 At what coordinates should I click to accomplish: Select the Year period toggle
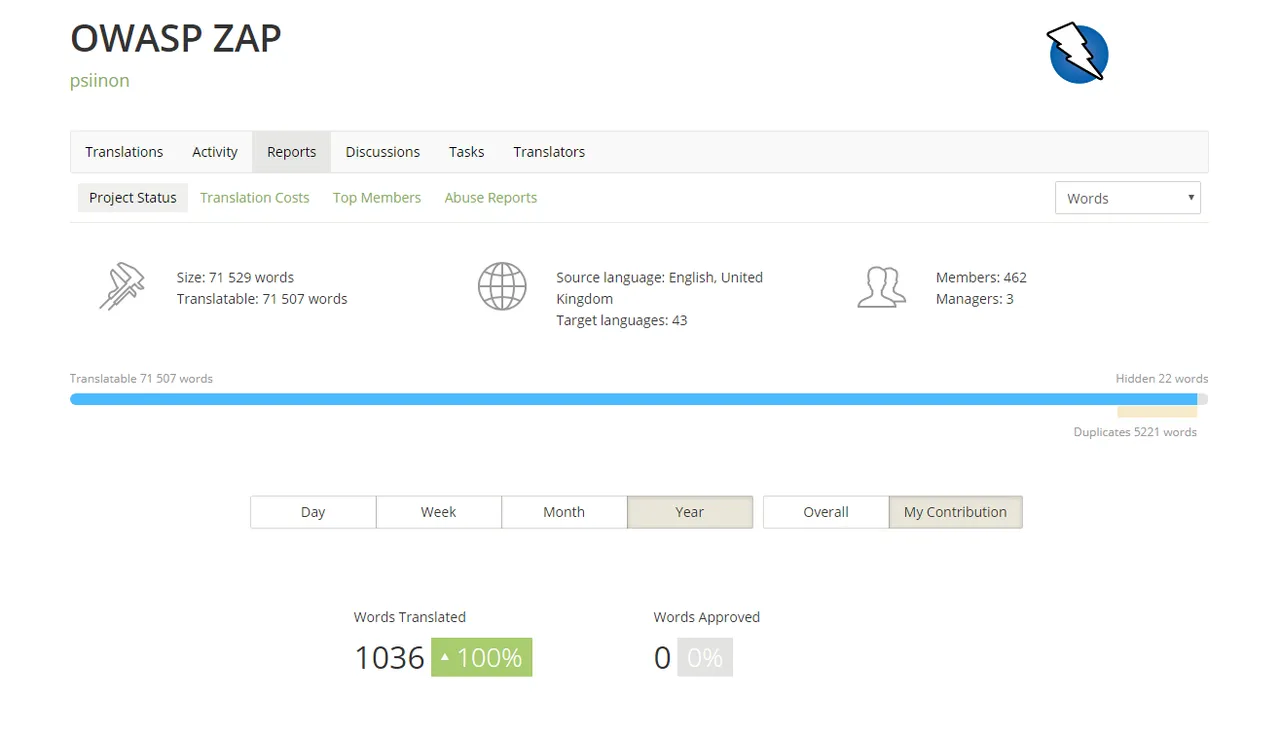pyautogui.click(x=690, y=512)
